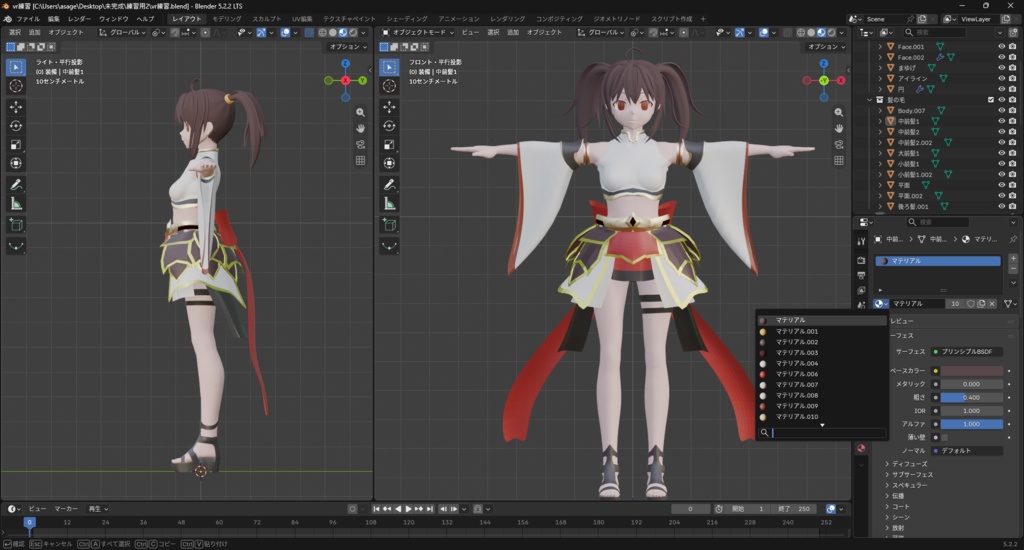Image resolution: width=1024 pixels, height=550 pixels.
Task: Toggle camera view in the right viewport
Action: pyautogui.click(x=839, y=144)
